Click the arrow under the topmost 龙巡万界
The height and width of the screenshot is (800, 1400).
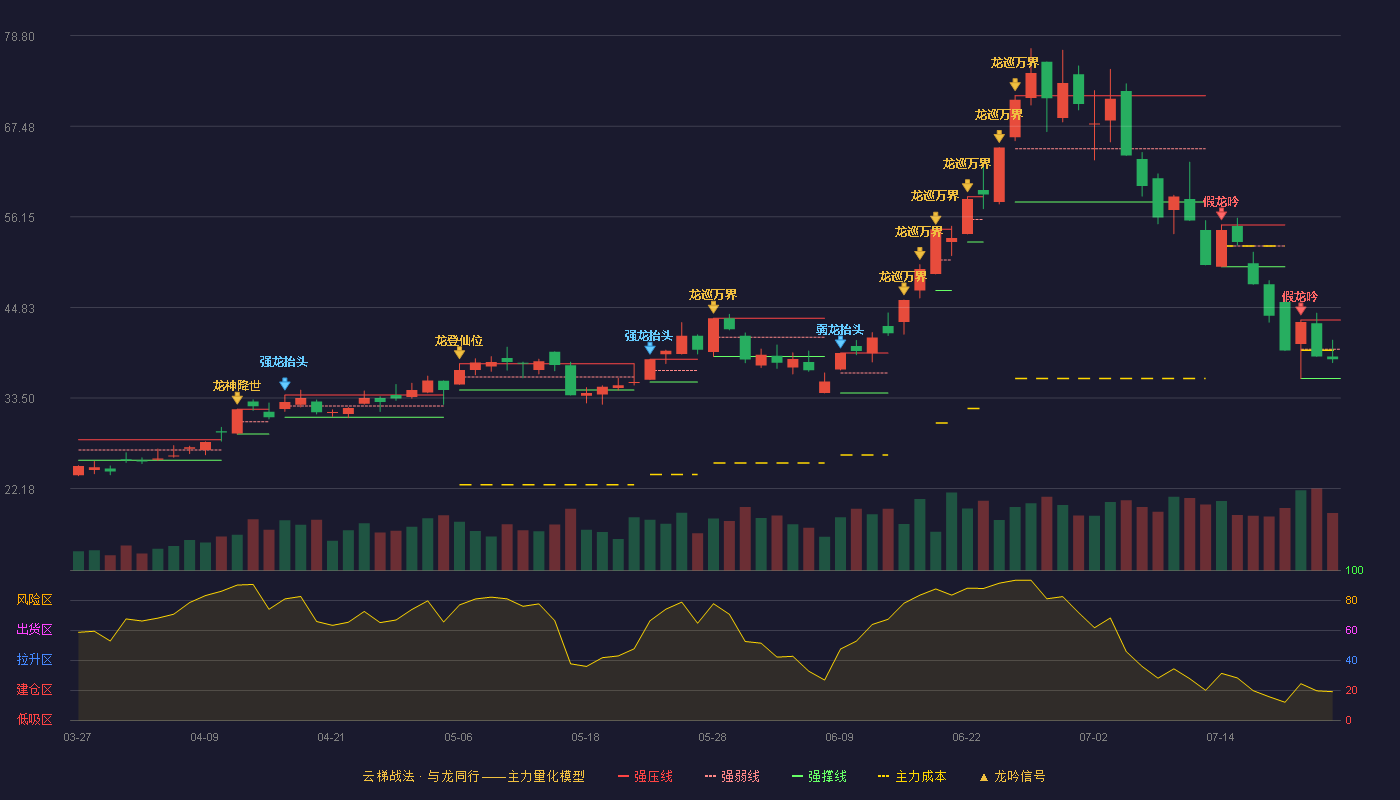[1015, 85]
